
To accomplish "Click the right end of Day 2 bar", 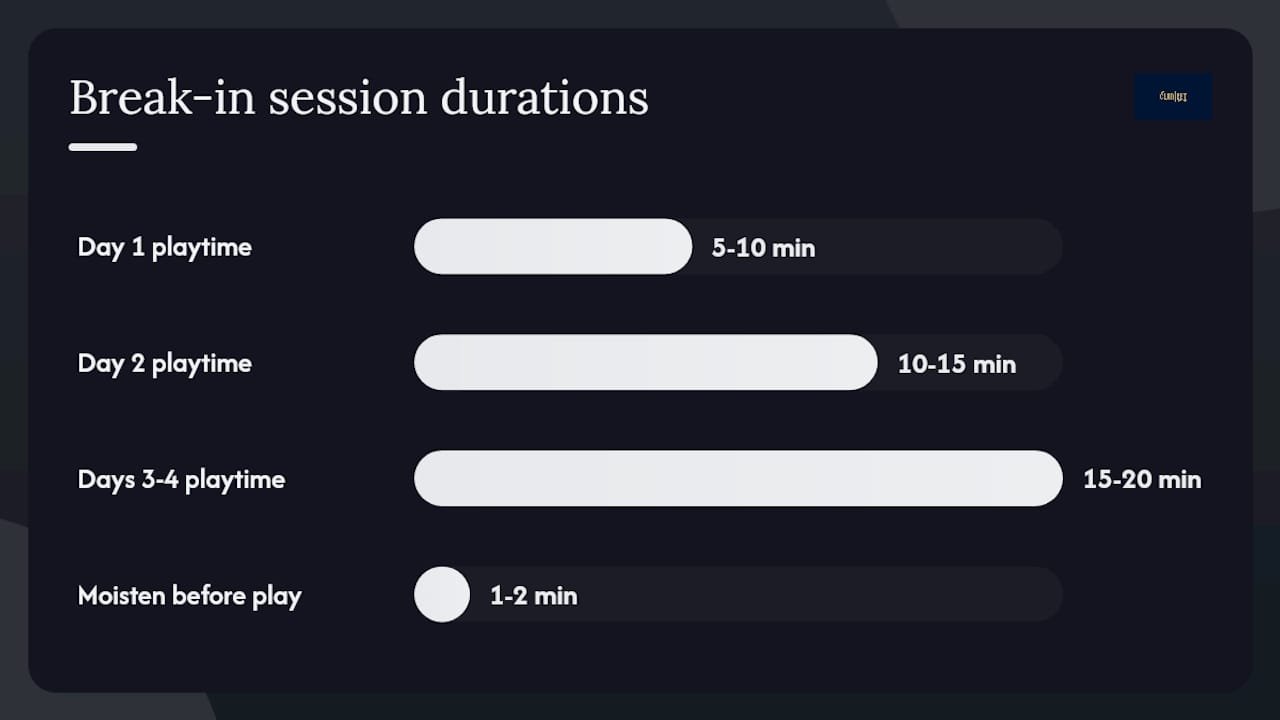I will point(864,362).
